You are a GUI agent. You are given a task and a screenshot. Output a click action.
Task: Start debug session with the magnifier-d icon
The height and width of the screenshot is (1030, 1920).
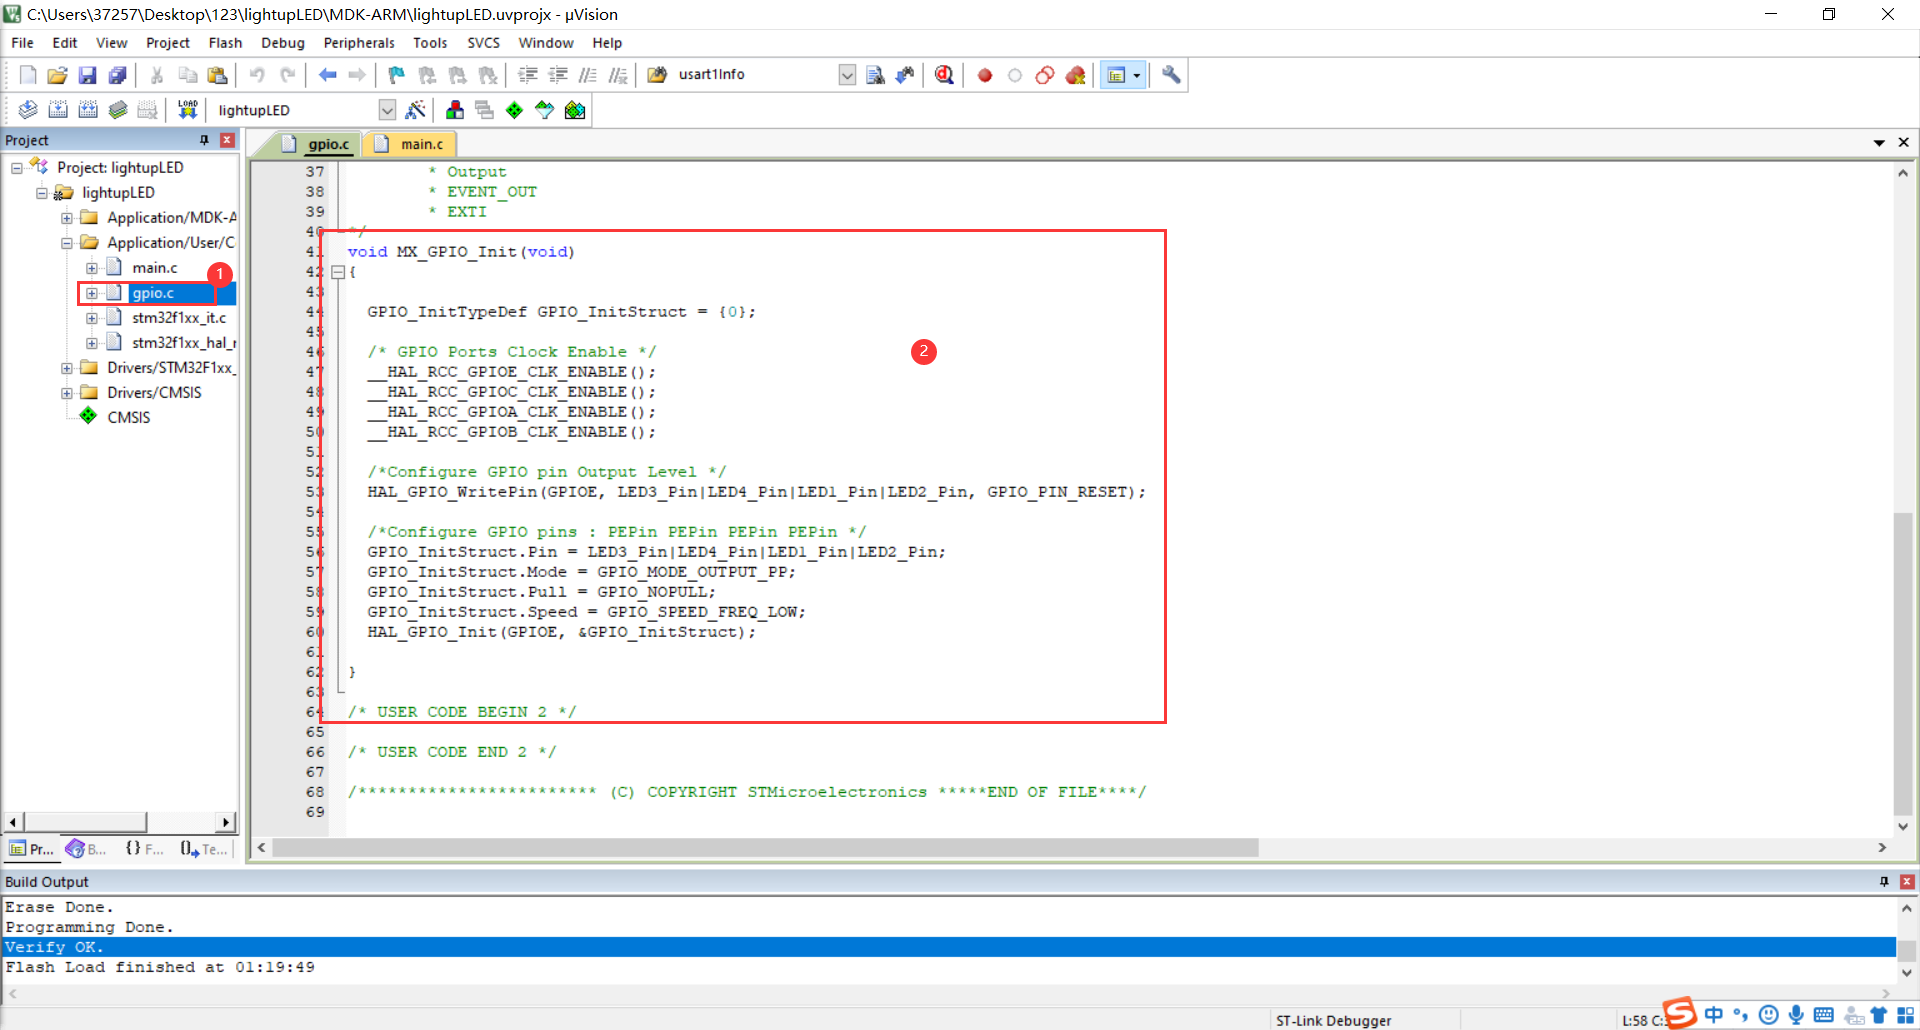(x=944, y=75)
